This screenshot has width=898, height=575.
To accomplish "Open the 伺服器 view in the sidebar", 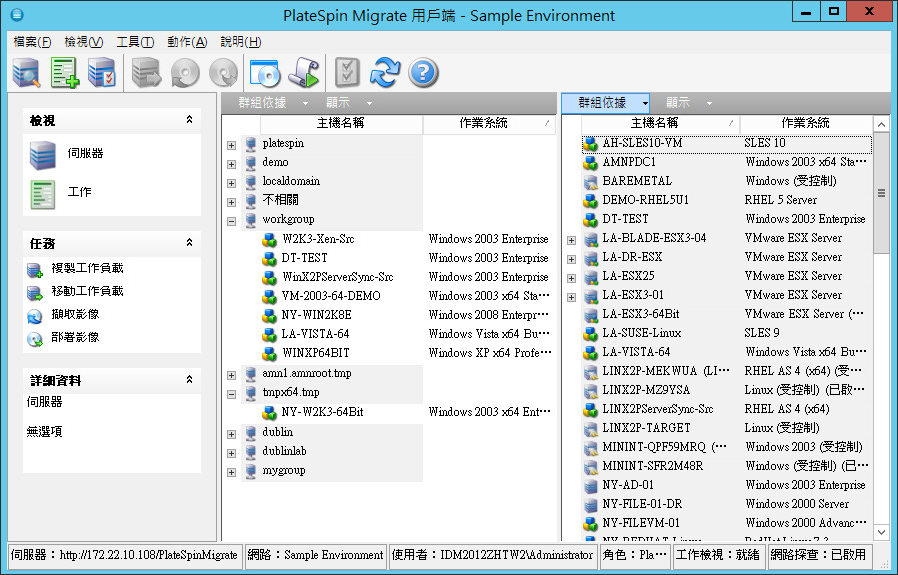I will [85, 154].
